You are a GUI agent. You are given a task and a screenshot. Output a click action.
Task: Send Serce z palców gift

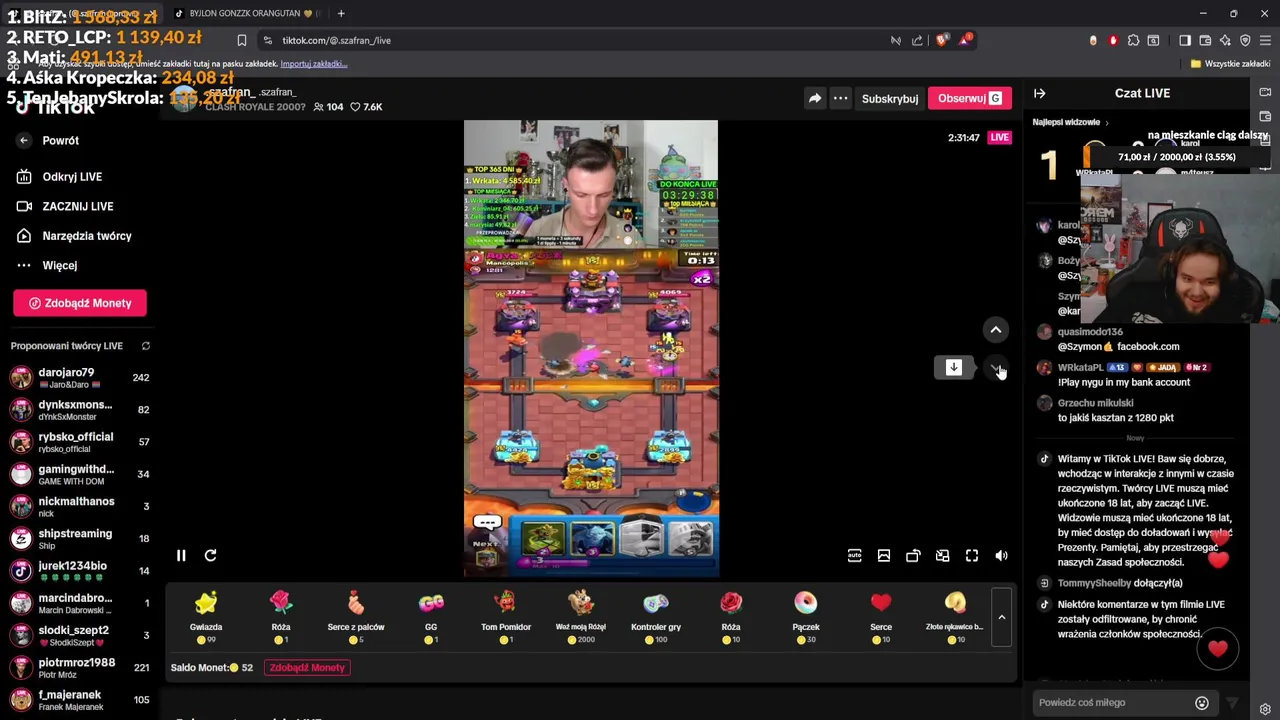point(356,617)
